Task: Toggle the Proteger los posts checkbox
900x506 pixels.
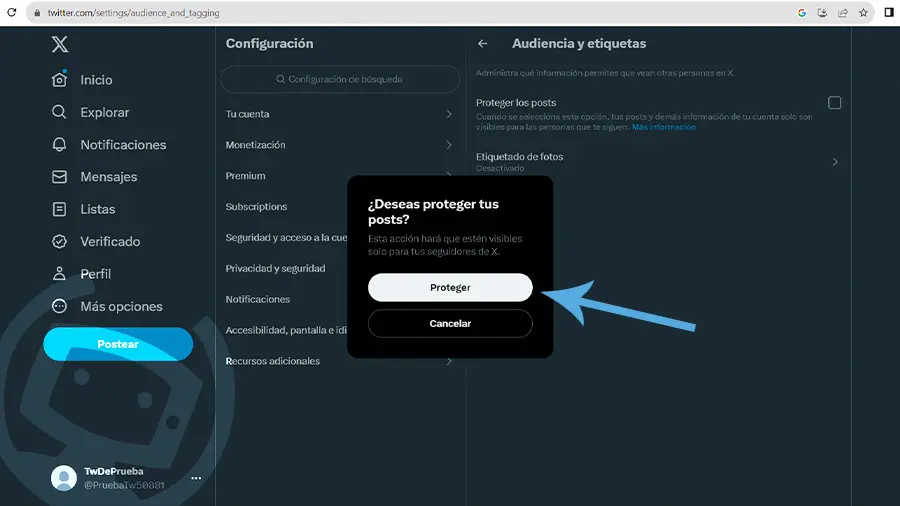Action: pos(835,103)
